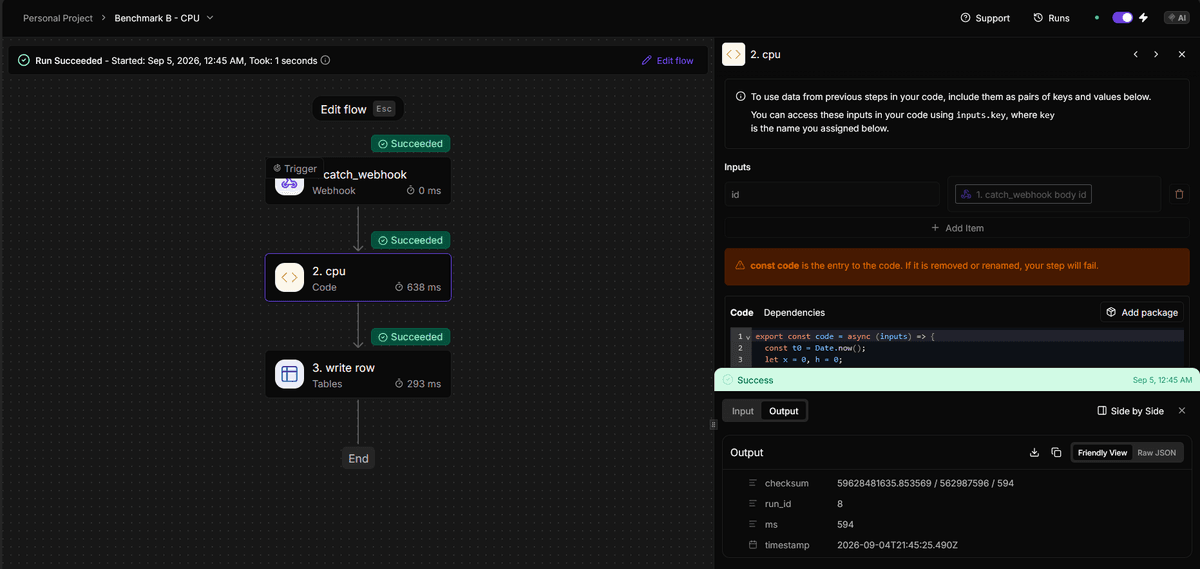Viewport: 1200px width, 569px height.
Task: Collapse code fold arrow on line 1
Action: tap(747, 337)
